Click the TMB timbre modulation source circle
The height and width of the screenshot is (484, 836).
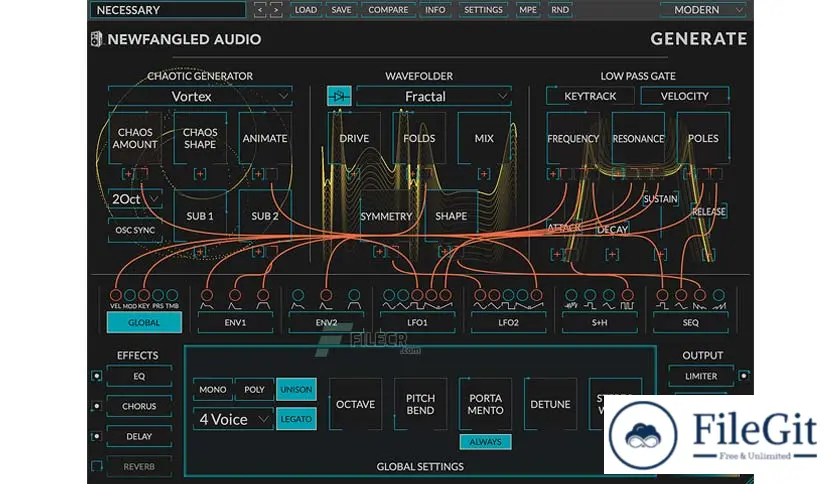(x=172, y=295)
